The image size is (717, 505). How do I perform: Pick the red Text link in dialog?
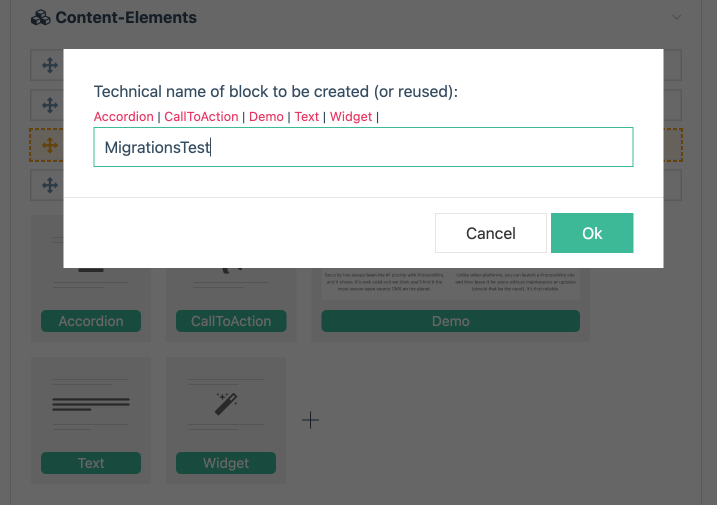point(307,117)
